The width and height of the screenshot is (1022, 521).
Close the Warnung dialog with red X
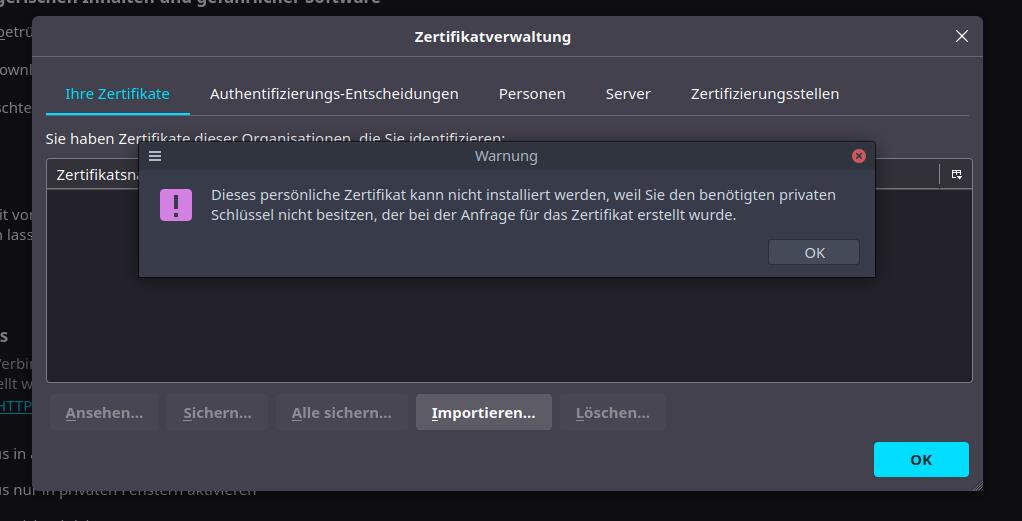tap(858, 156)
